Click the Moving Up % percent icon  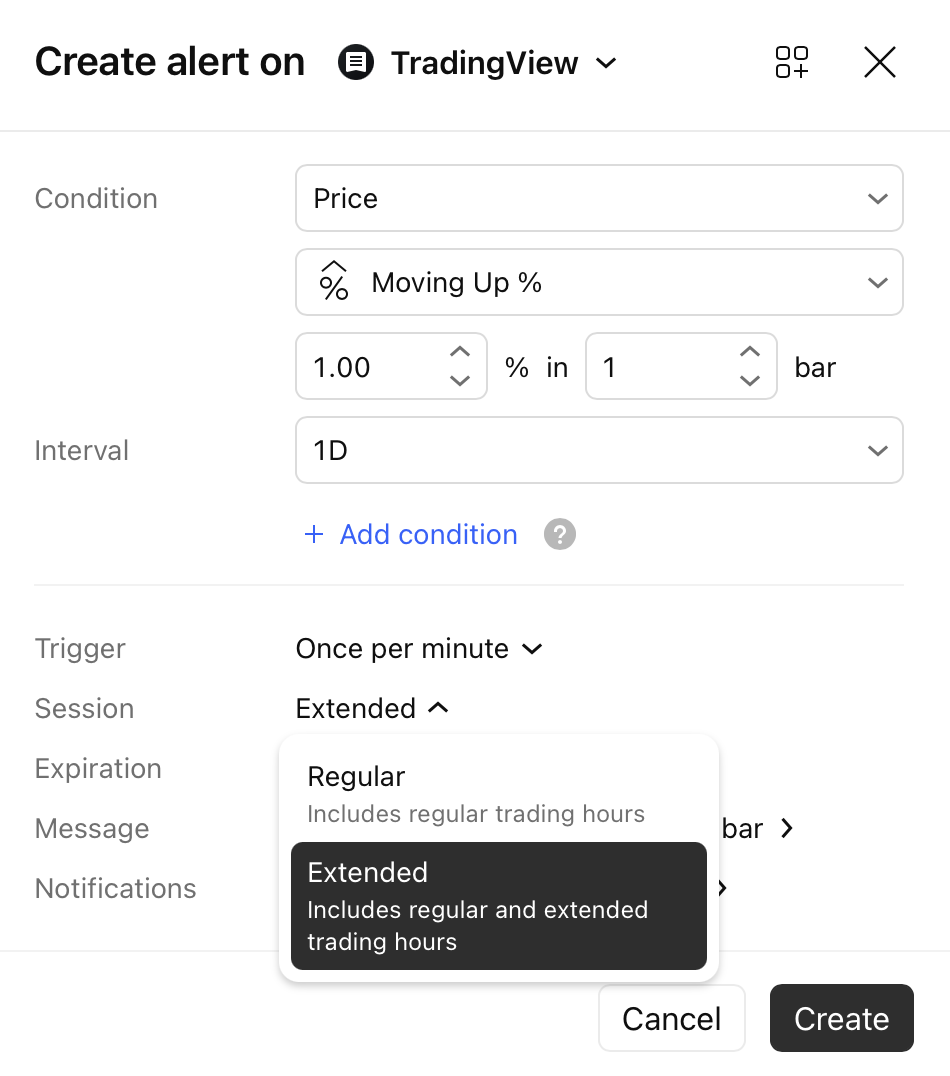[334, 281]
